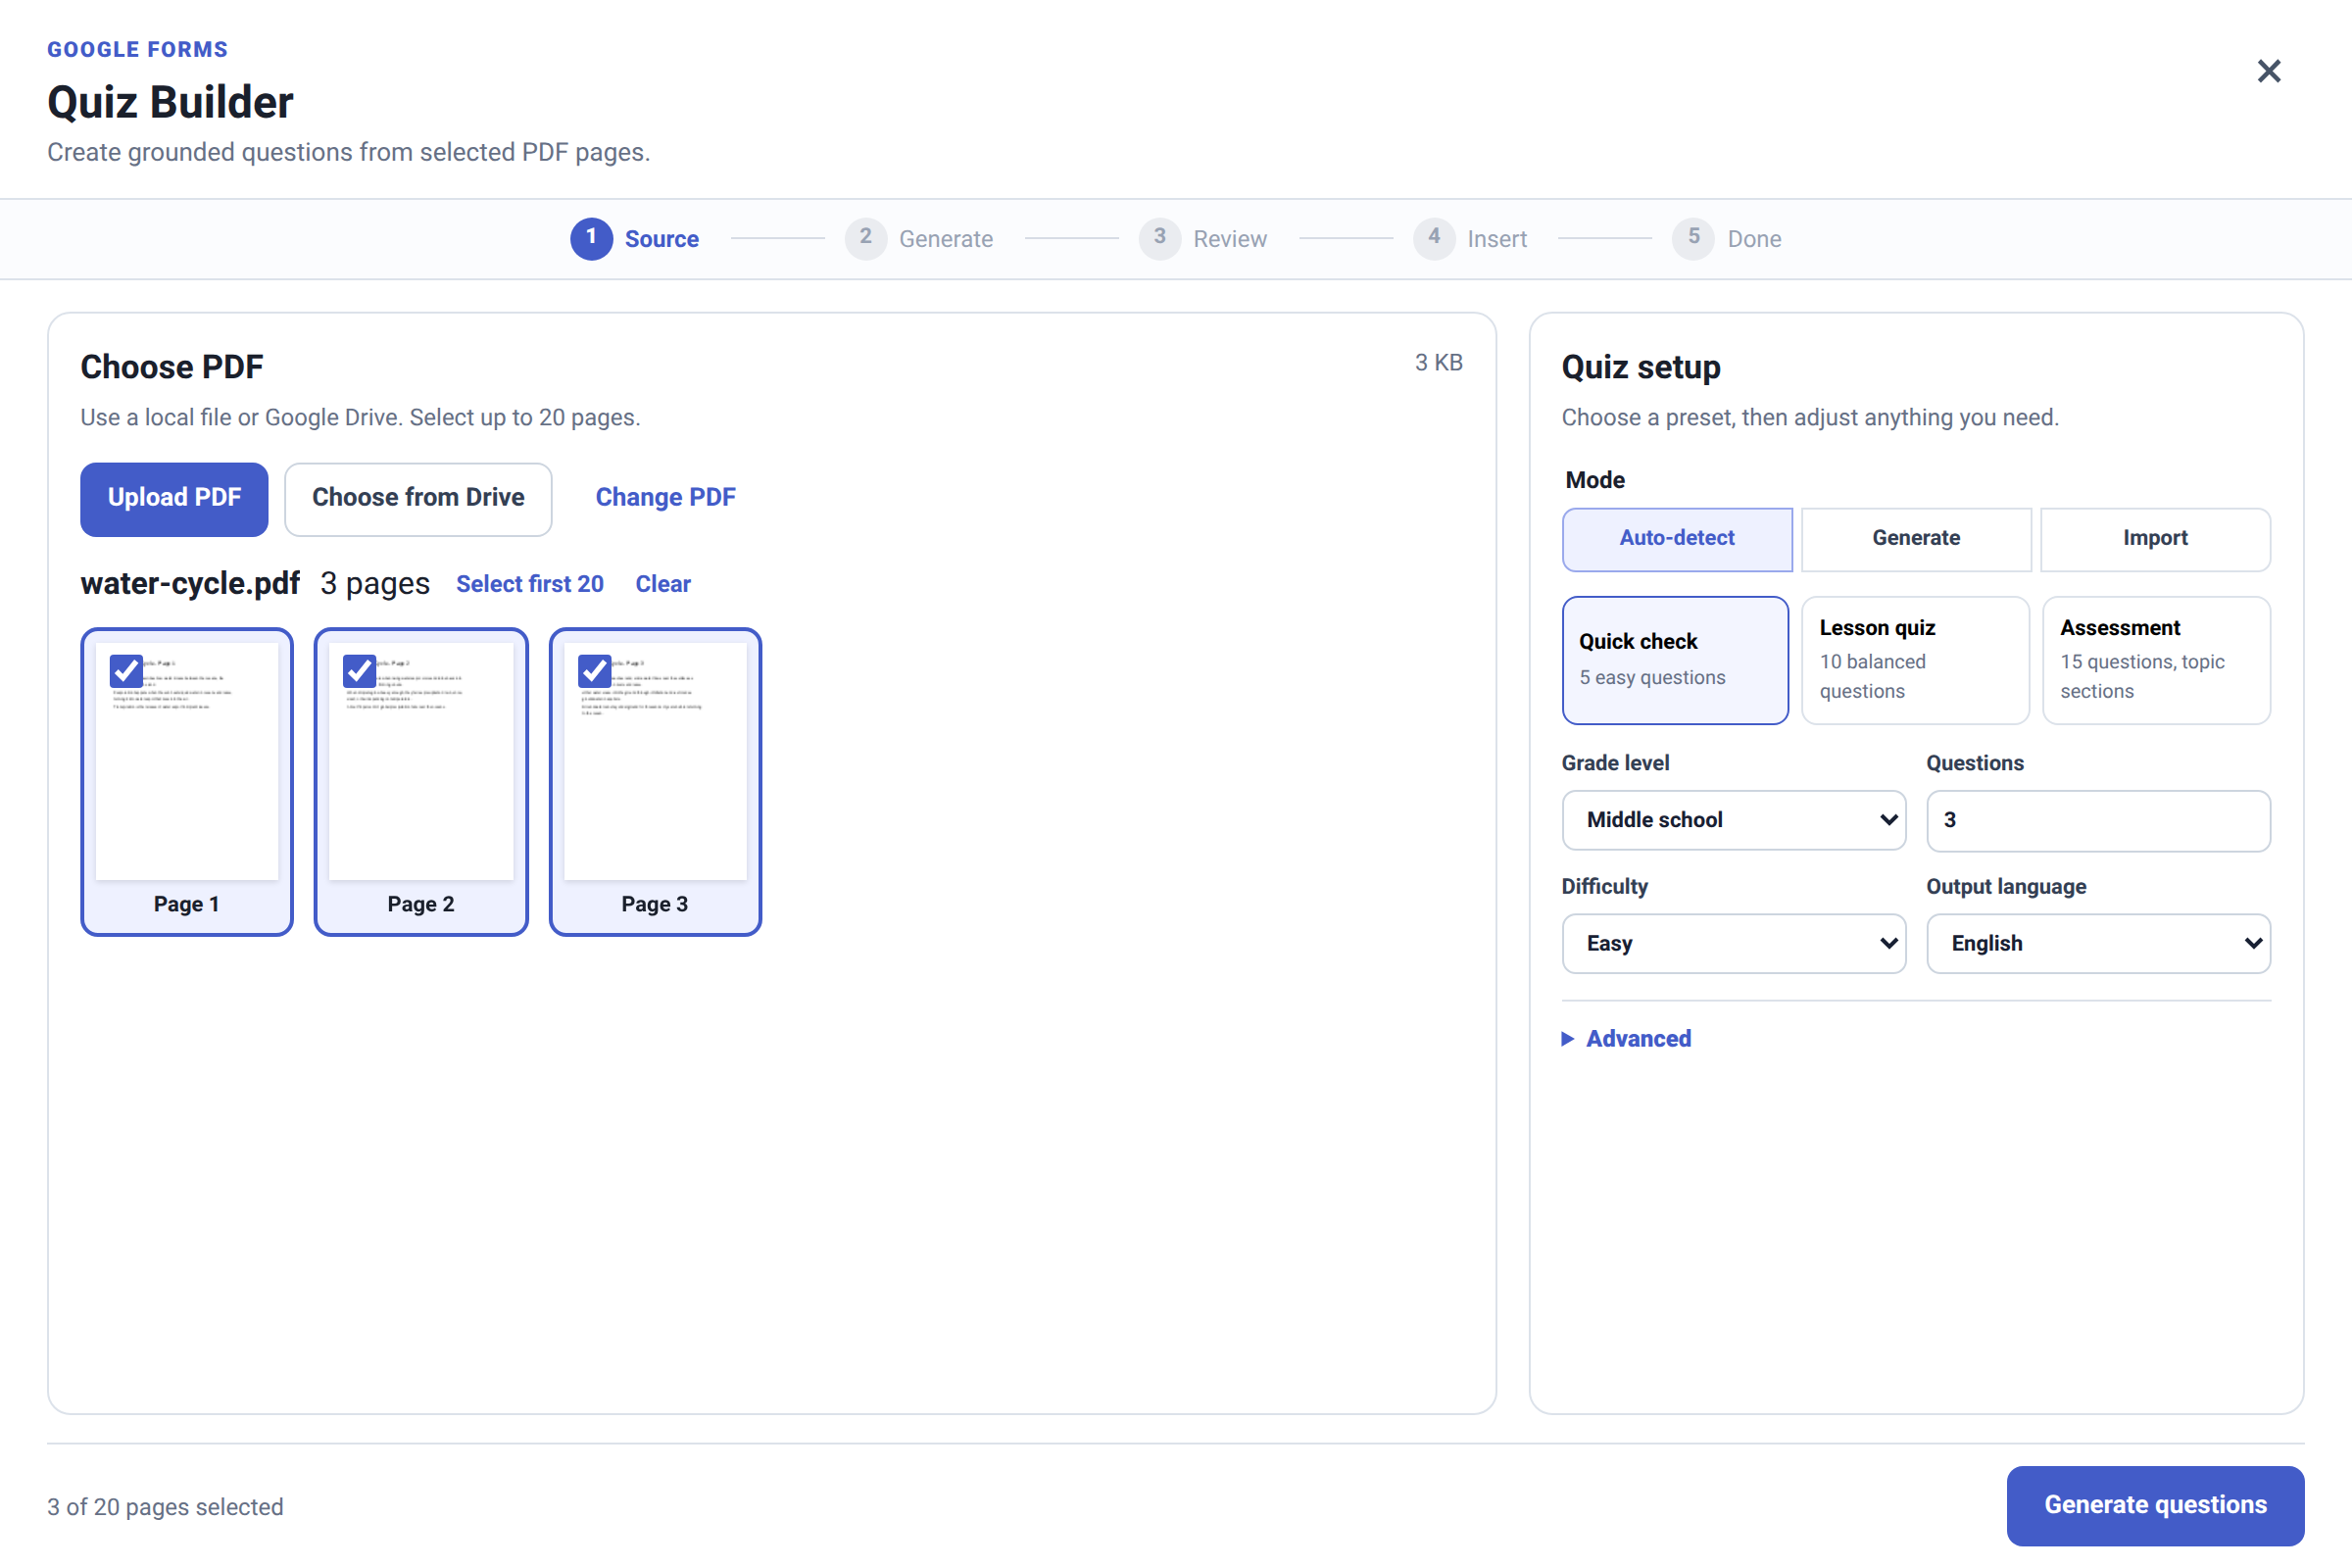The image size is (2352, 1568).
Task: Click the 3 KB file size text
Action: coord(1438,363)
